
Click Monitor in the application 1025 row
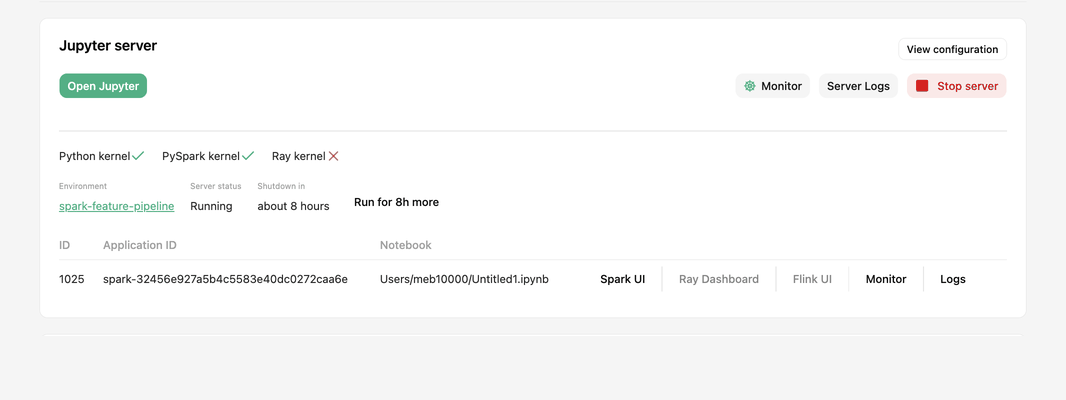pos(886,279)
